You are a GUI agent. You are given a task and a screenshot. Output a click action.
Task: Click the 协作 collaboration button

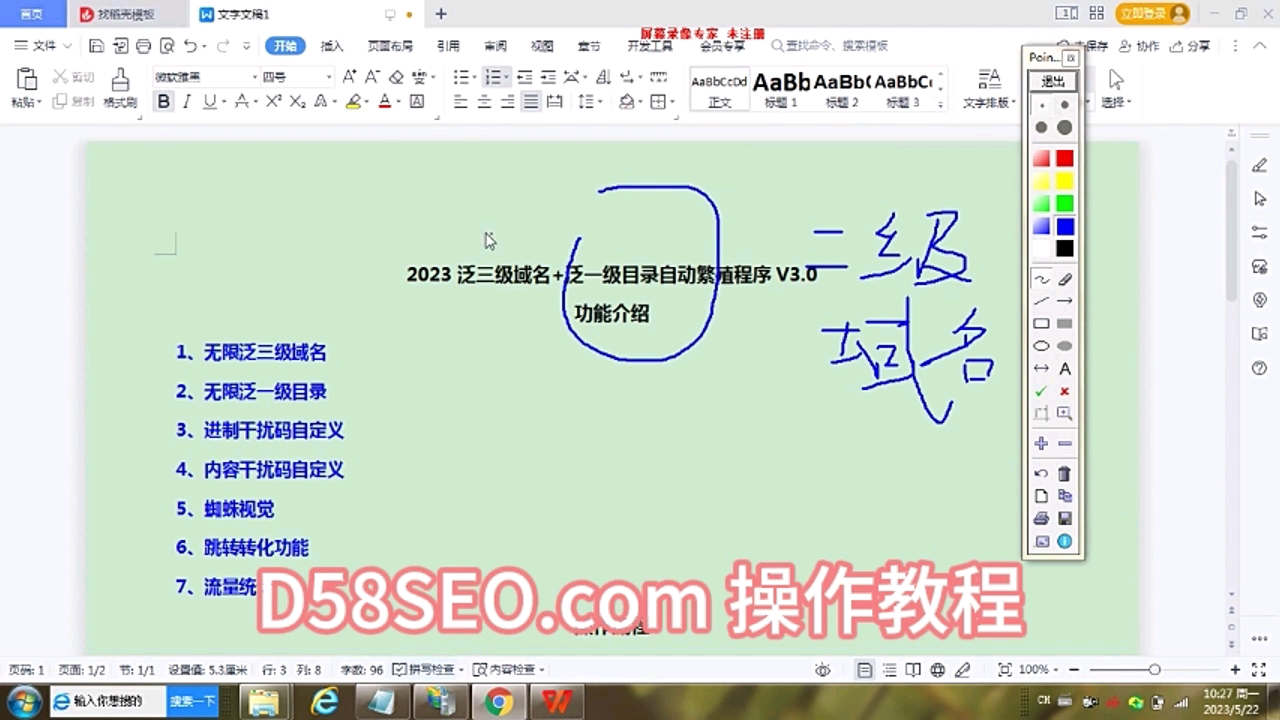1140,46
